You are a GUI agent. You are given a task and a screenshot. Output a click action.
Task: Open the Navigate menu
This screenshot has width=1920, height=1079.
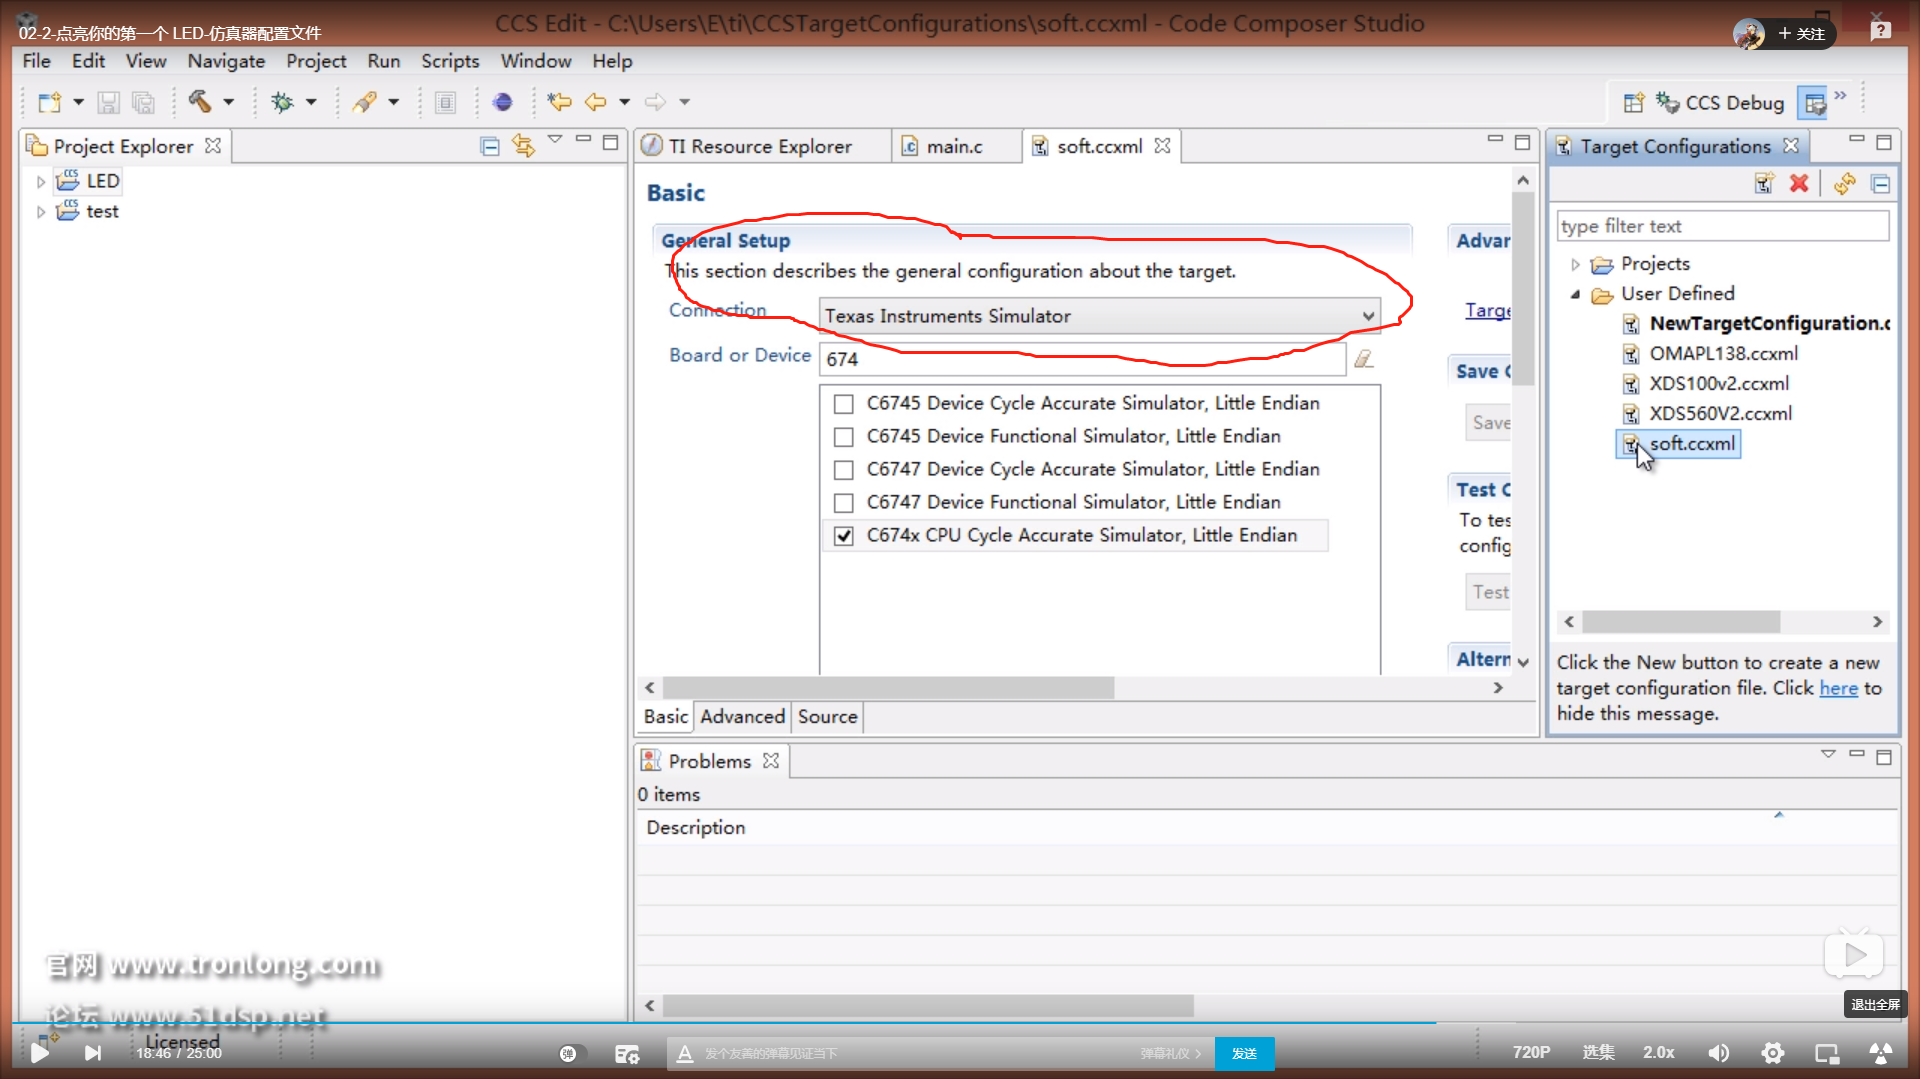point(226,61)
